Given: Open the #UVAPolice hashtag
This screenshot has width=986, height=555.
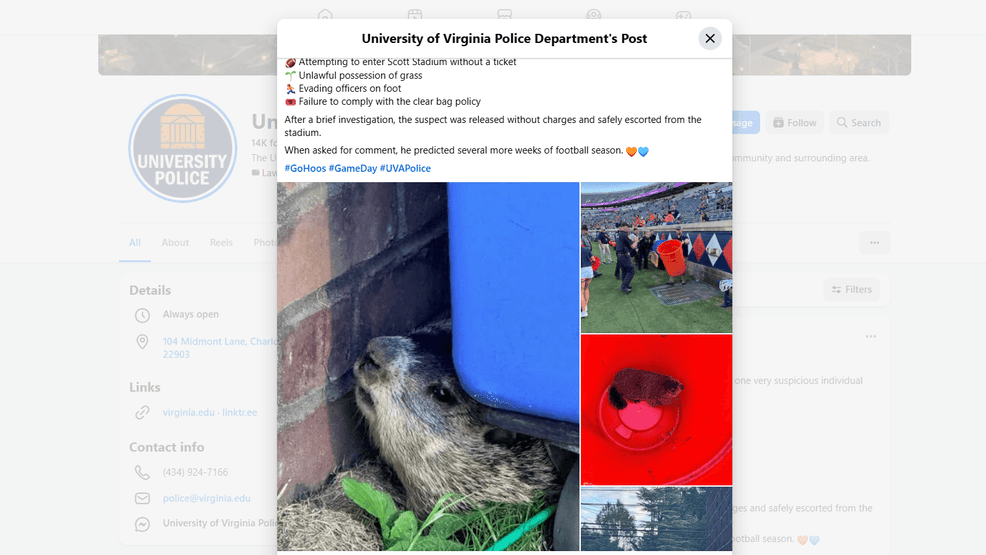Looking at the screenshot, I should tap(405, 168).
